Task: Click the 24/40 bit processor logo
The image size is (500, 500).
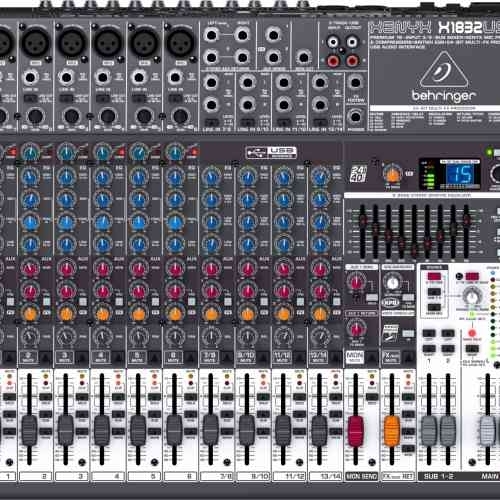Action: [358, 173]
